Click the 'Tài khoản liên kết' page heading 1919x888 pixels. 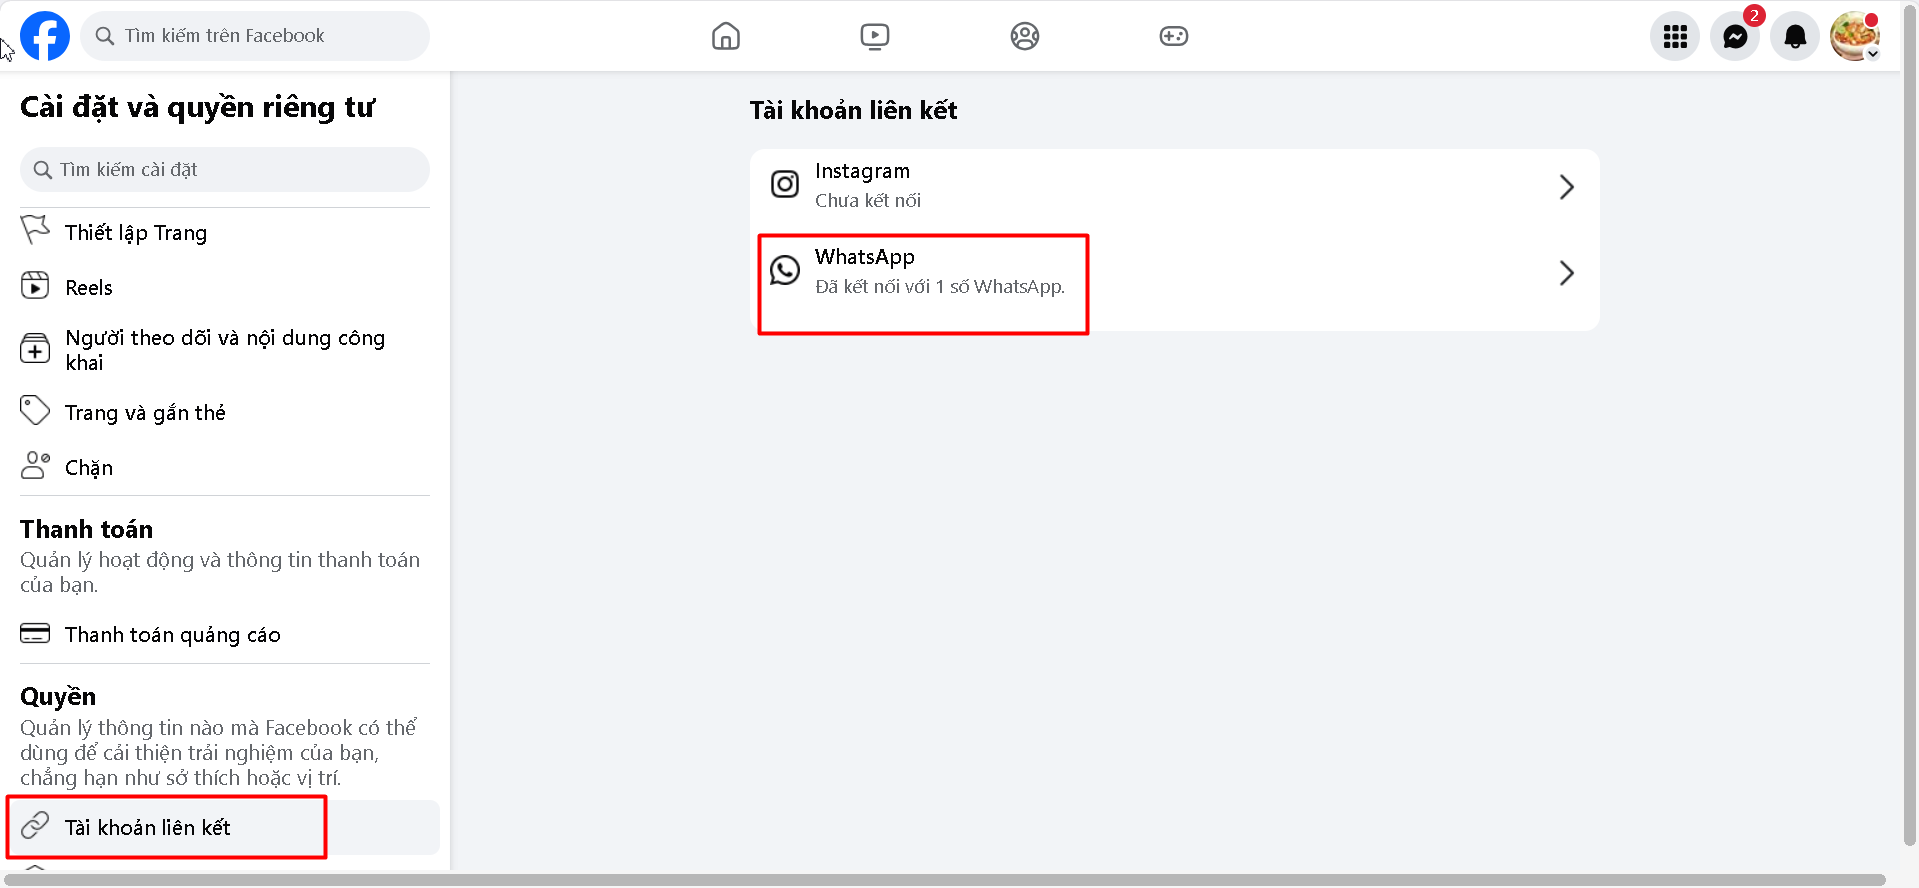pos(853,110)
